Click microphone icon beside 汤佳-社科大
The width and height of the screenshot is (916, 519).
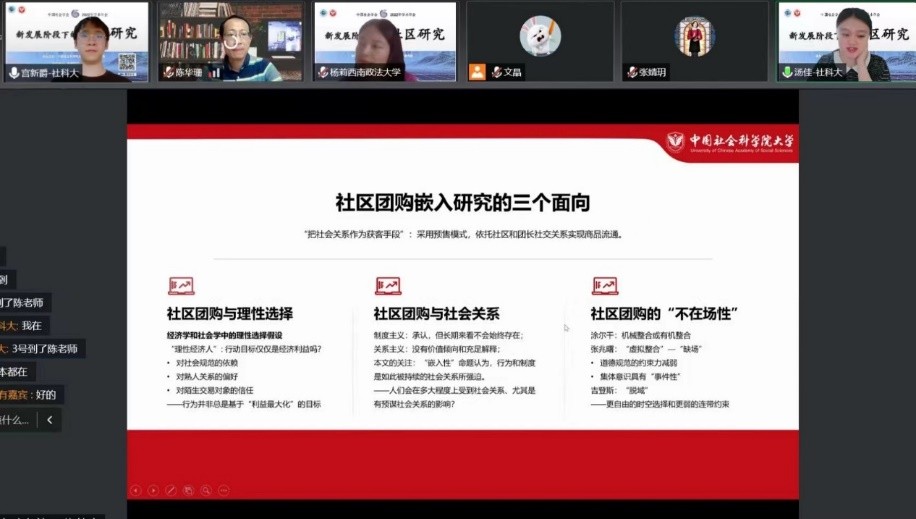(786, 73)
